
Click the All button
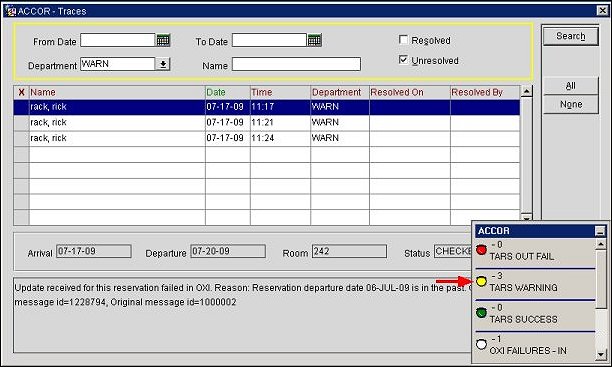(571, 86)
